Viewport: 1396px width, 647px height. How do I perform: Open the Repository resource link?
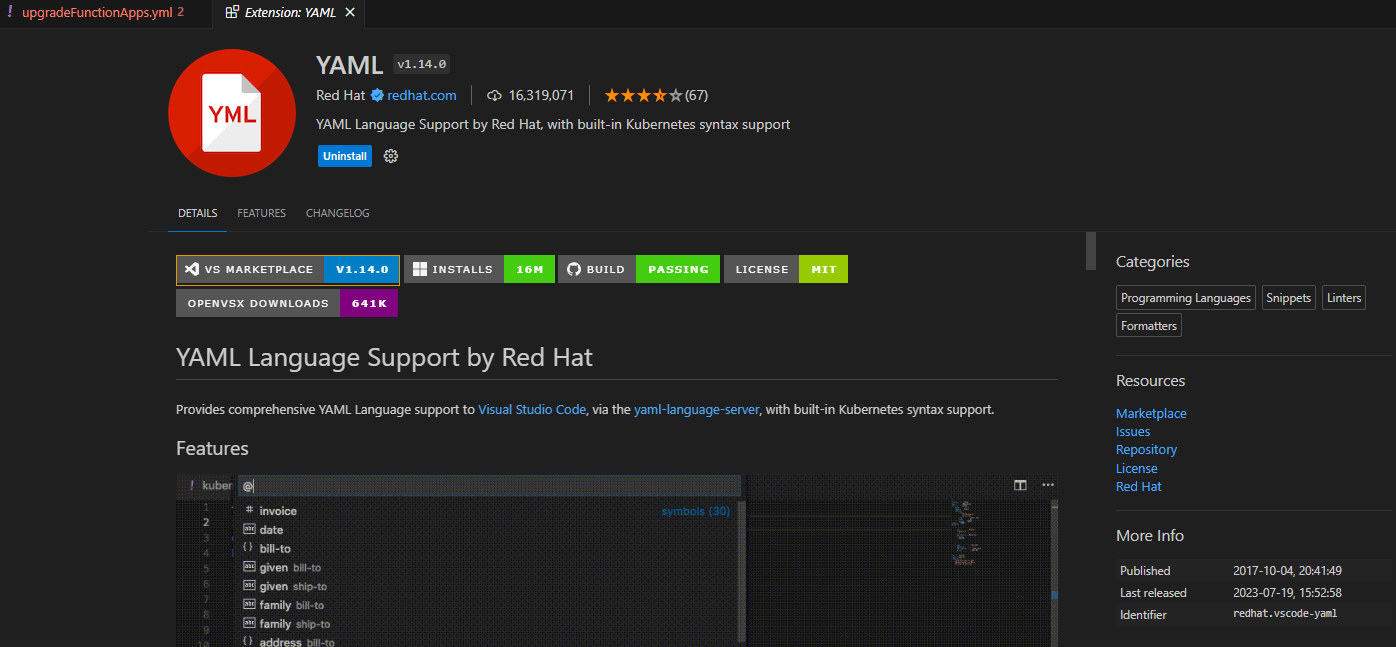pyautogui.click(x=1146, y=450)
